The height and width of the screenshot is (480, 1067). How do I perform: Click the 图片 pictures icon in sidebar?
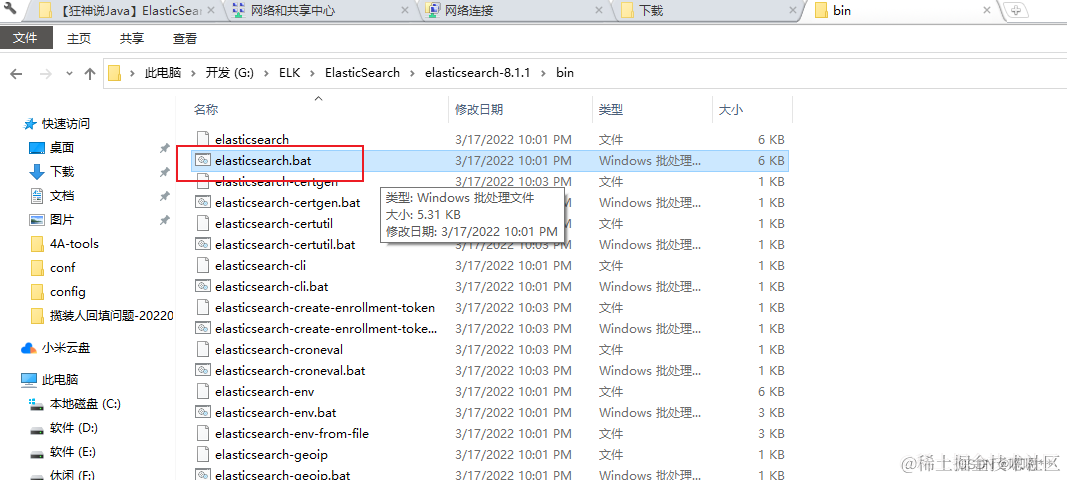click(x=36, y=220)
